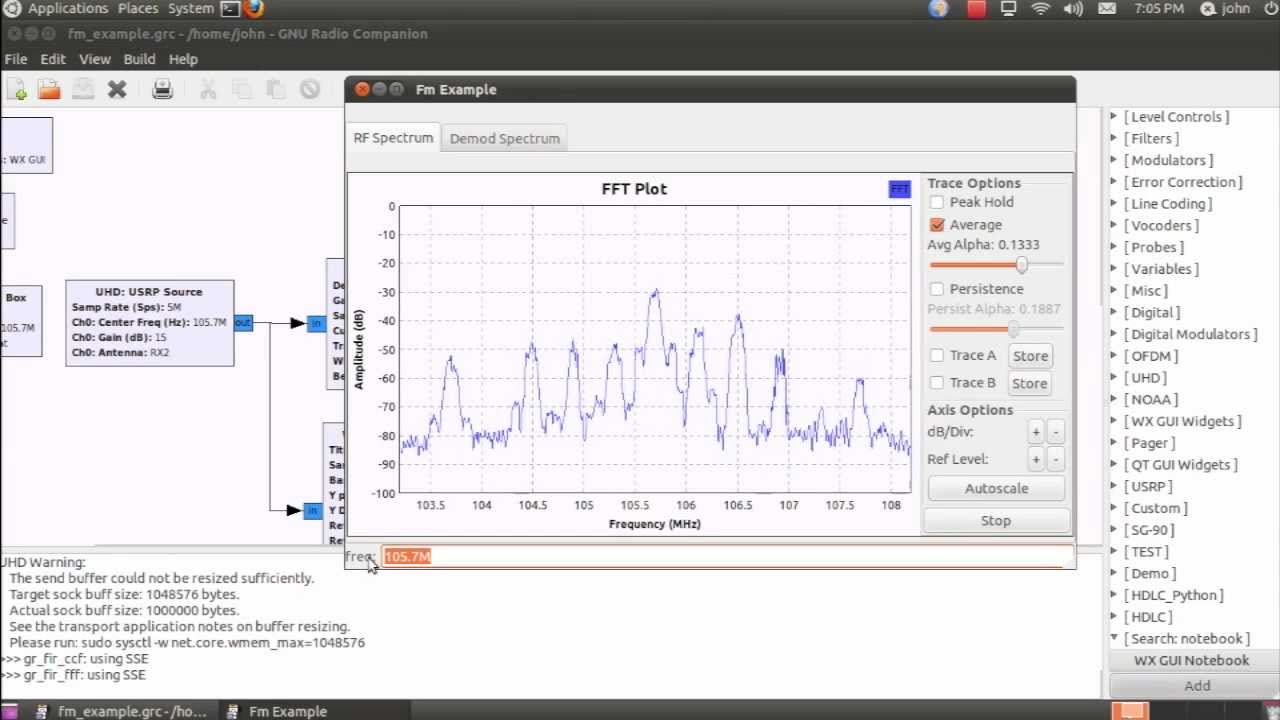Viewport: 1280px width, 720px height.
Task: Expand the Modulators category
Action: click(x=1114, y=160)
